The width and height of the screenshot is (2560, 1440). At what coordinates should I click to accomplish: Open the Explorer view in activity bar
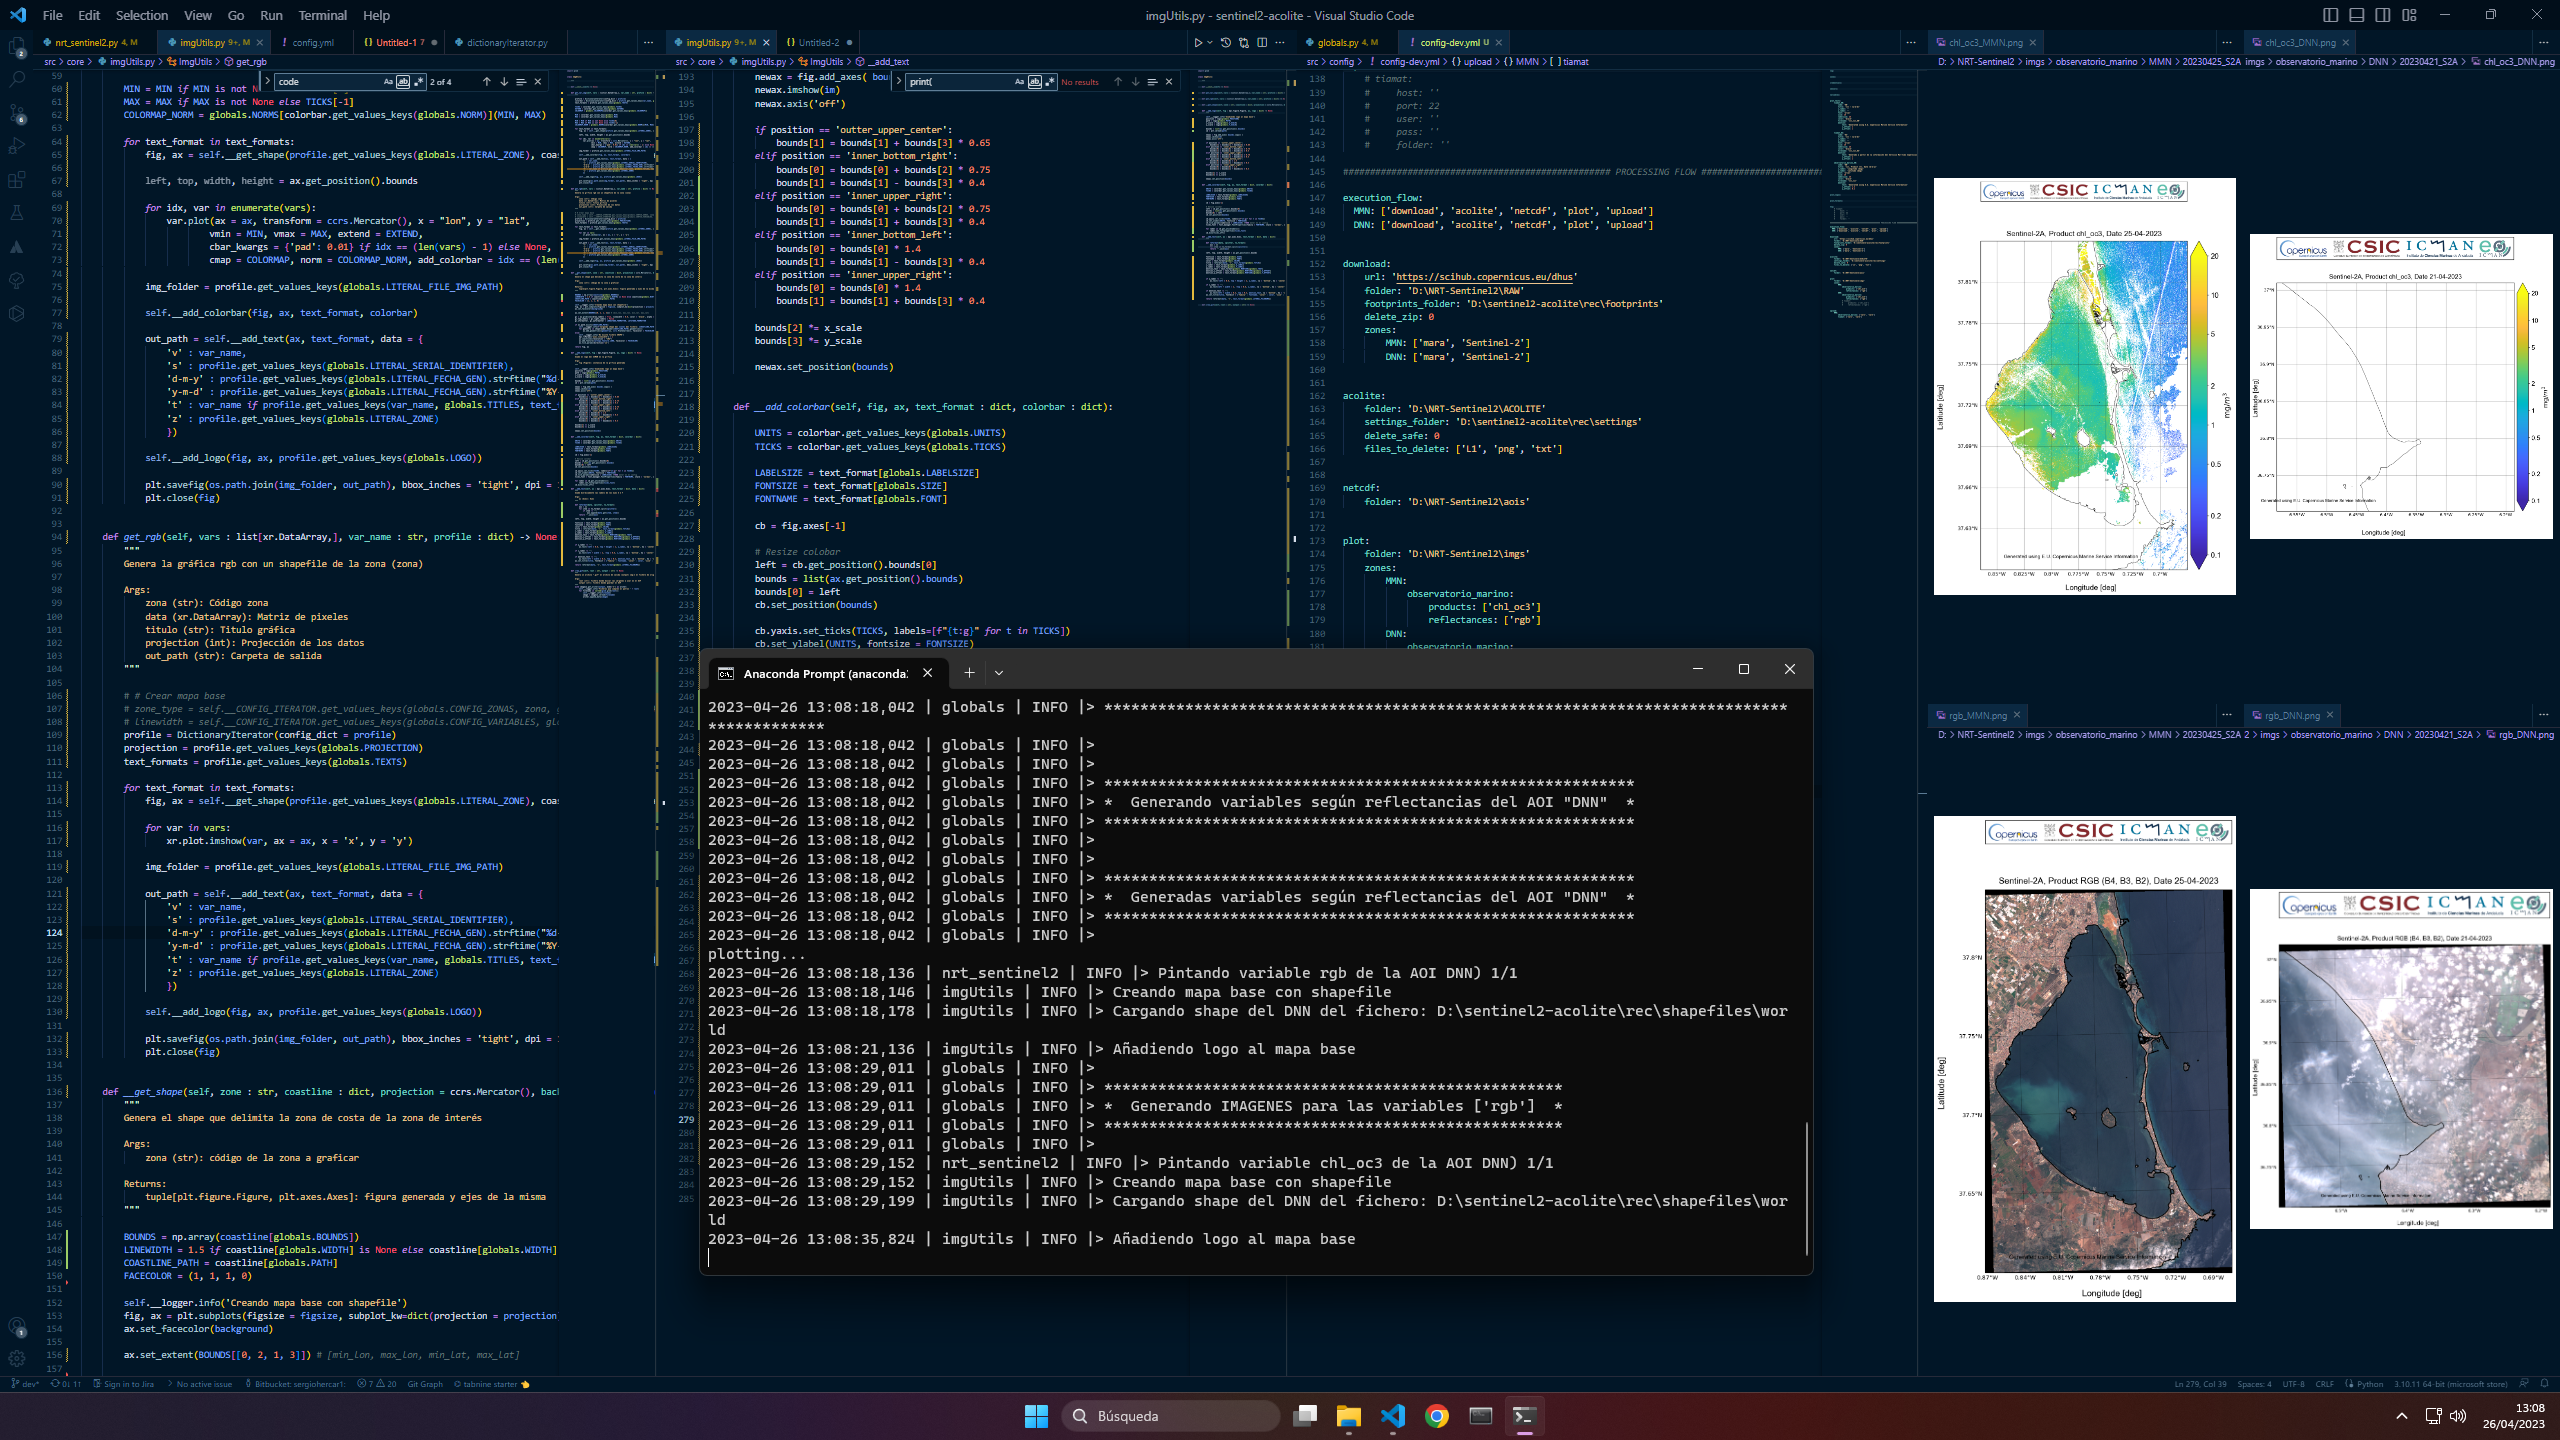tap(17, 46)
